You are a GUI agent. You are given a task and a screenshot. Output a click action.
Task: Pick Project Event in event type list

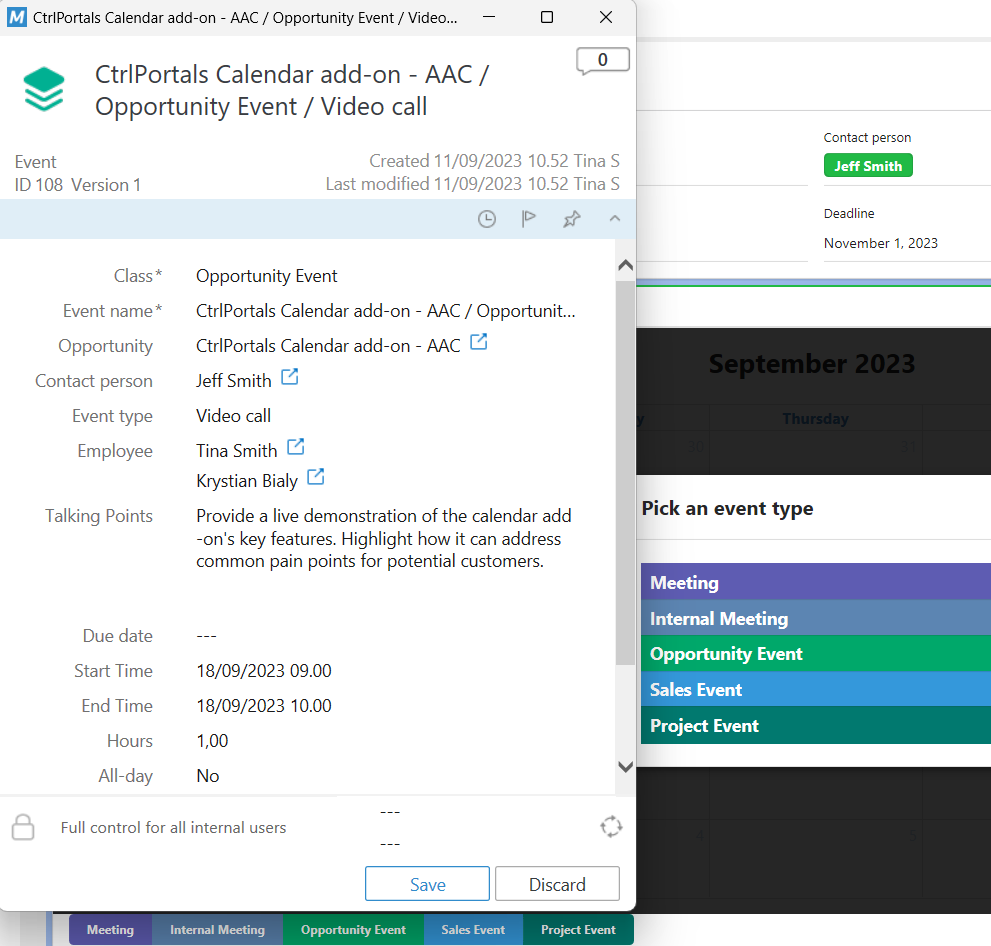pyautogui.click(x=816, y=725)
